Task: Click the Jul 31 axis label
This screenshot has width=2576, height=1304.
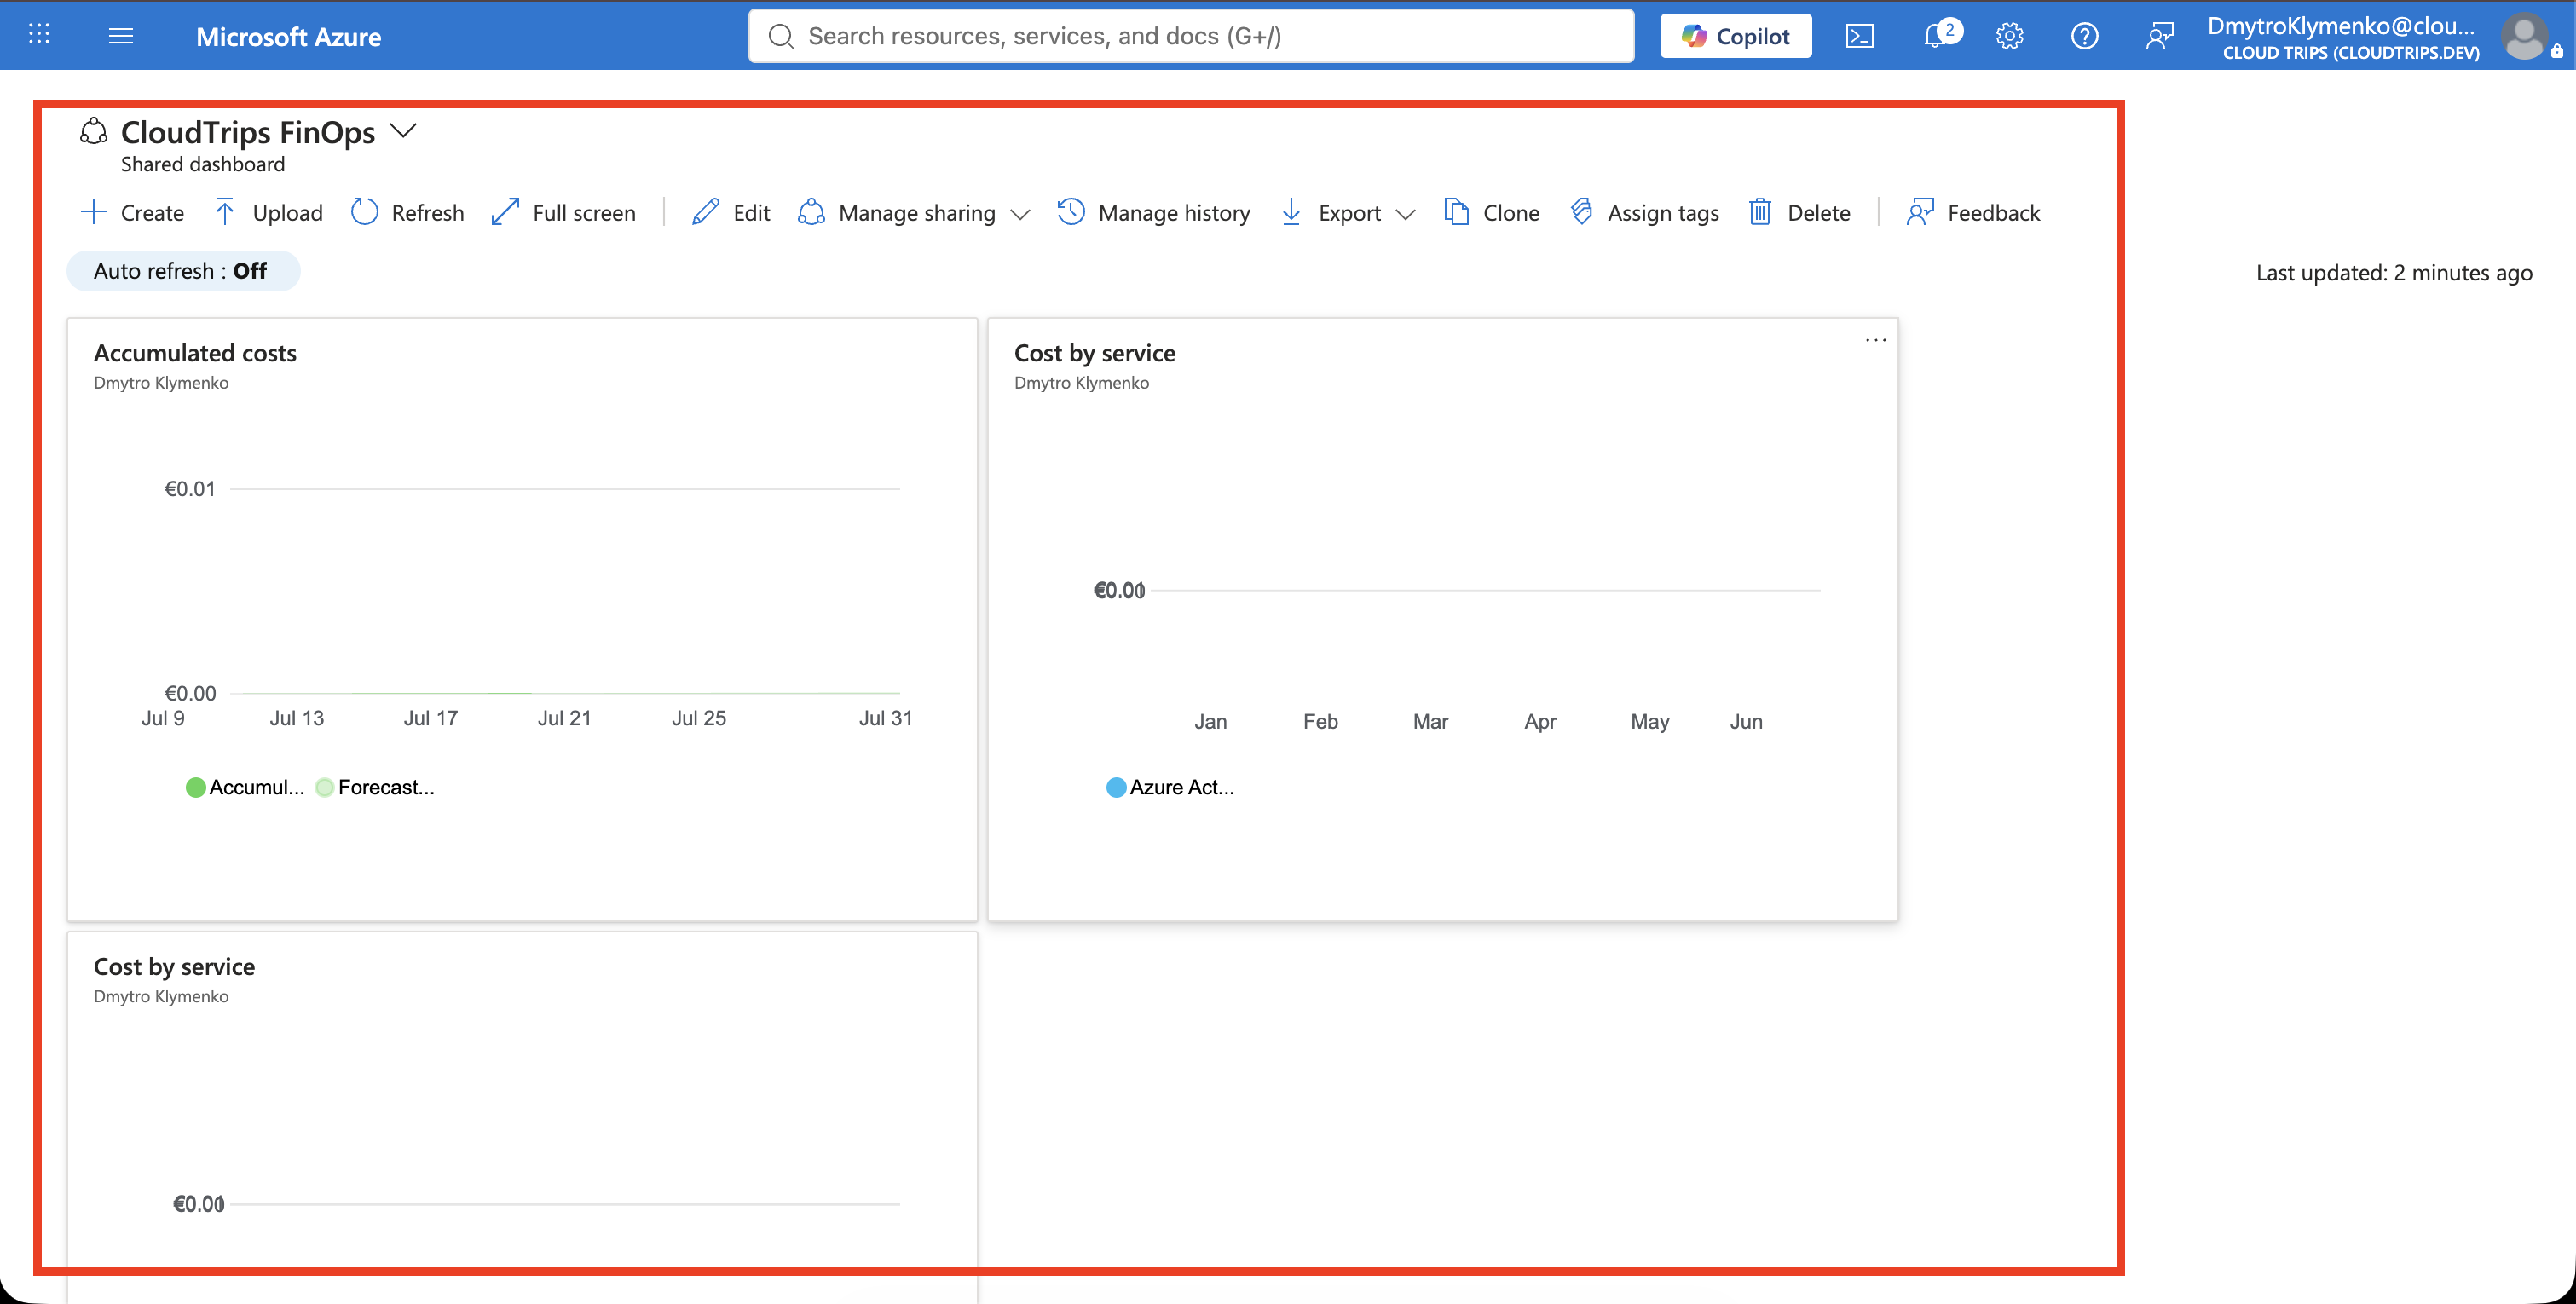Action: pyautogui.click(x=885, y=718)
